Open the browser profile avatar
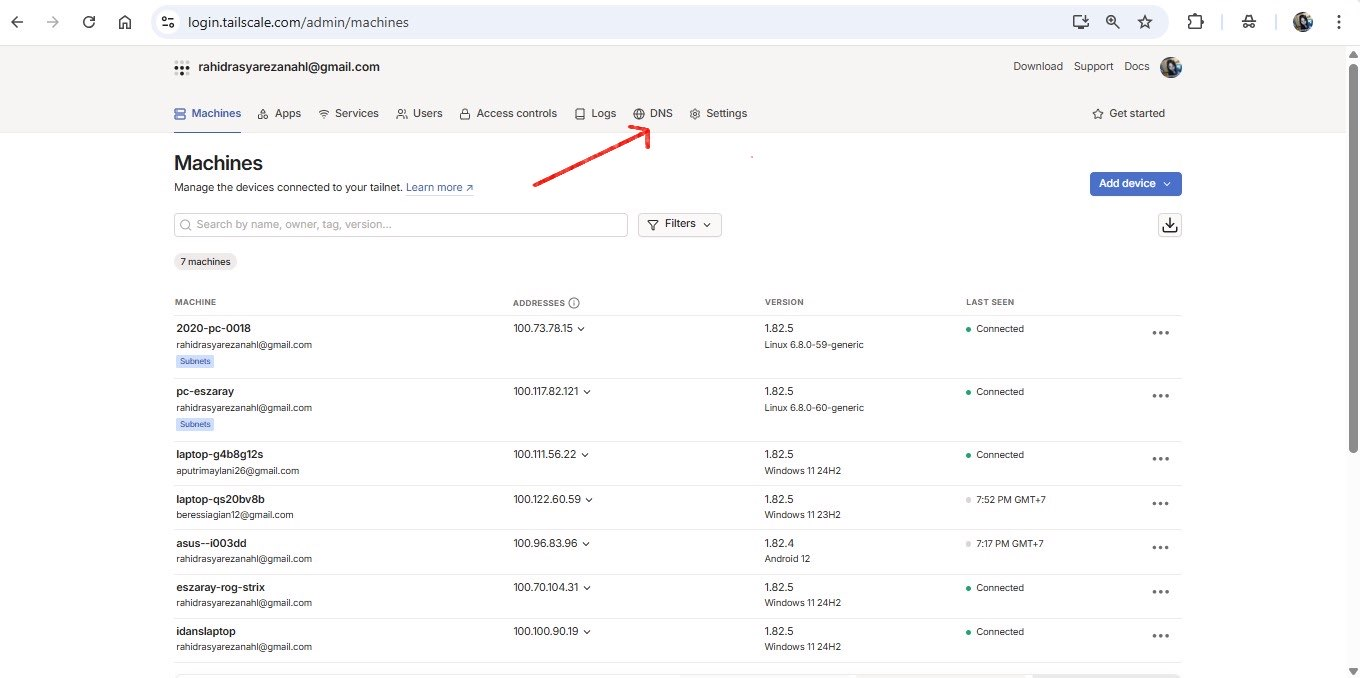 pos(1302,22)
